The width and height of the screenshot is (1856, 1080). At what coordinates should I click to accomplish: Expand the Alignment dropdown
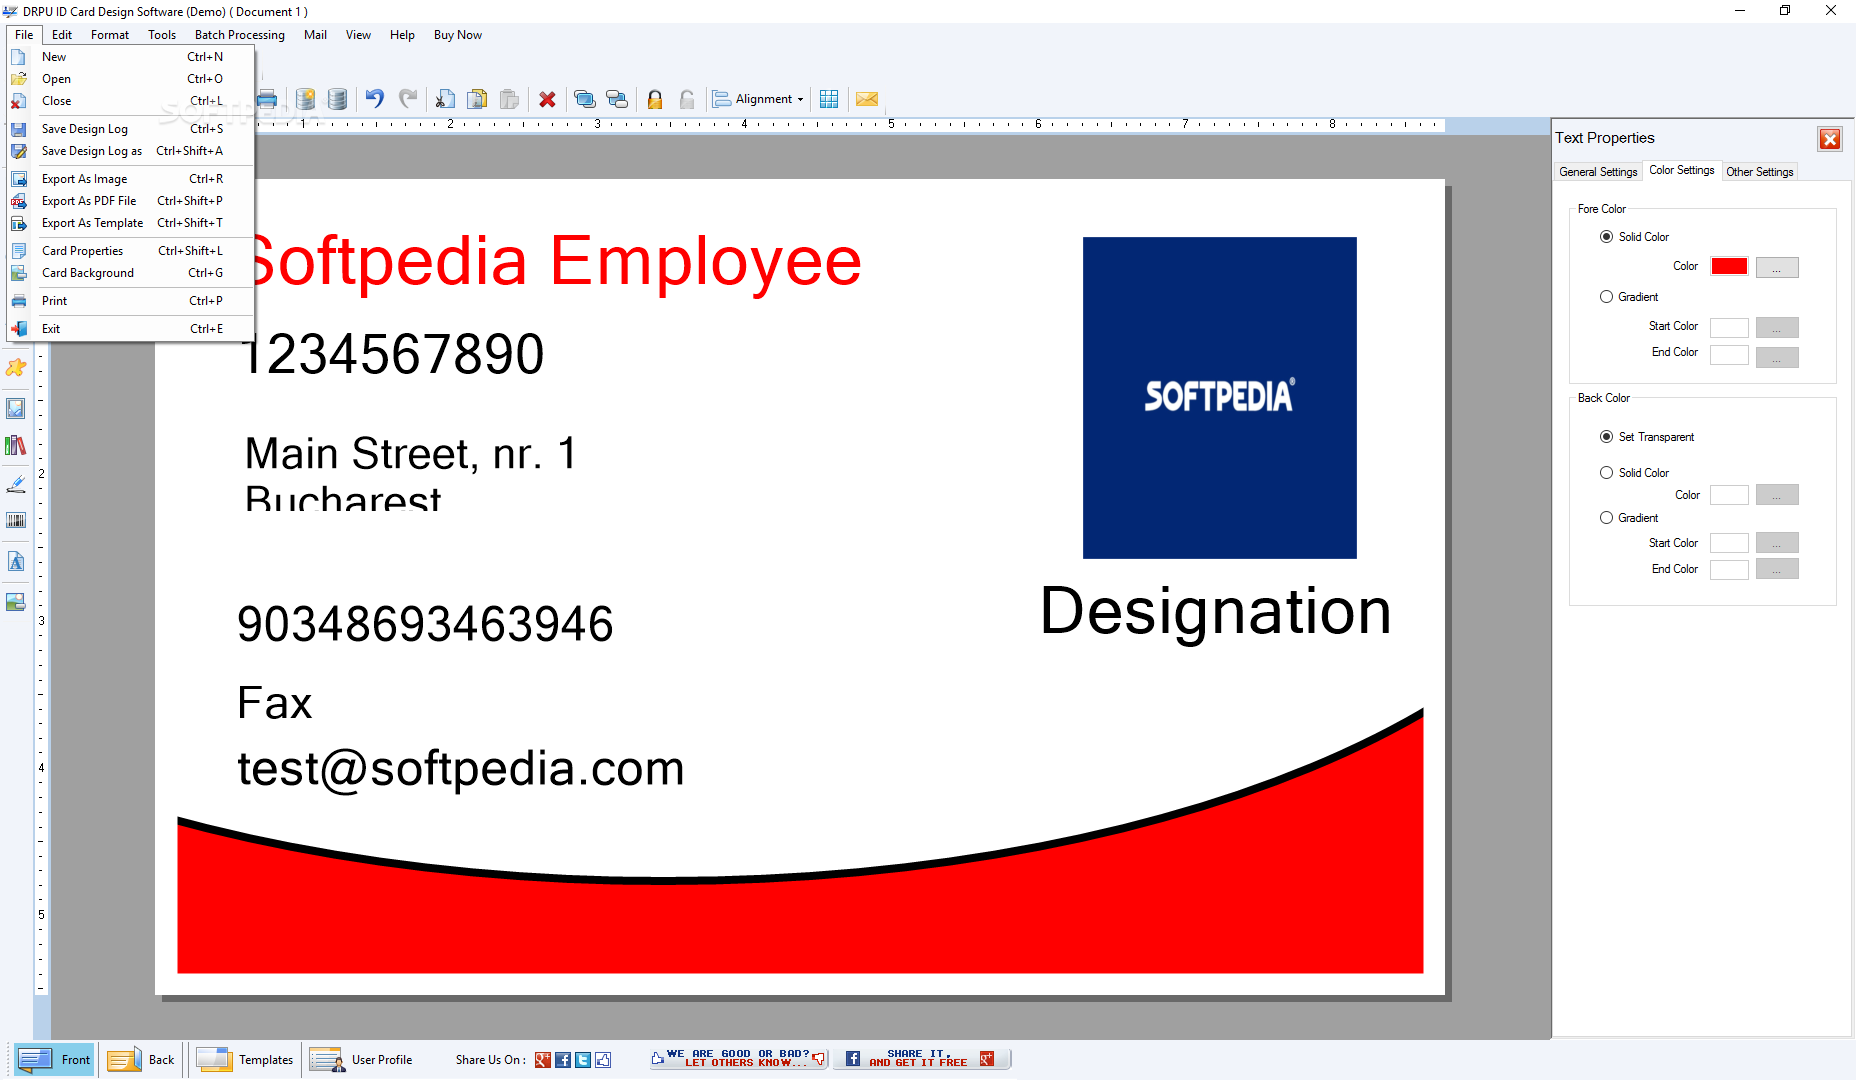758,99
